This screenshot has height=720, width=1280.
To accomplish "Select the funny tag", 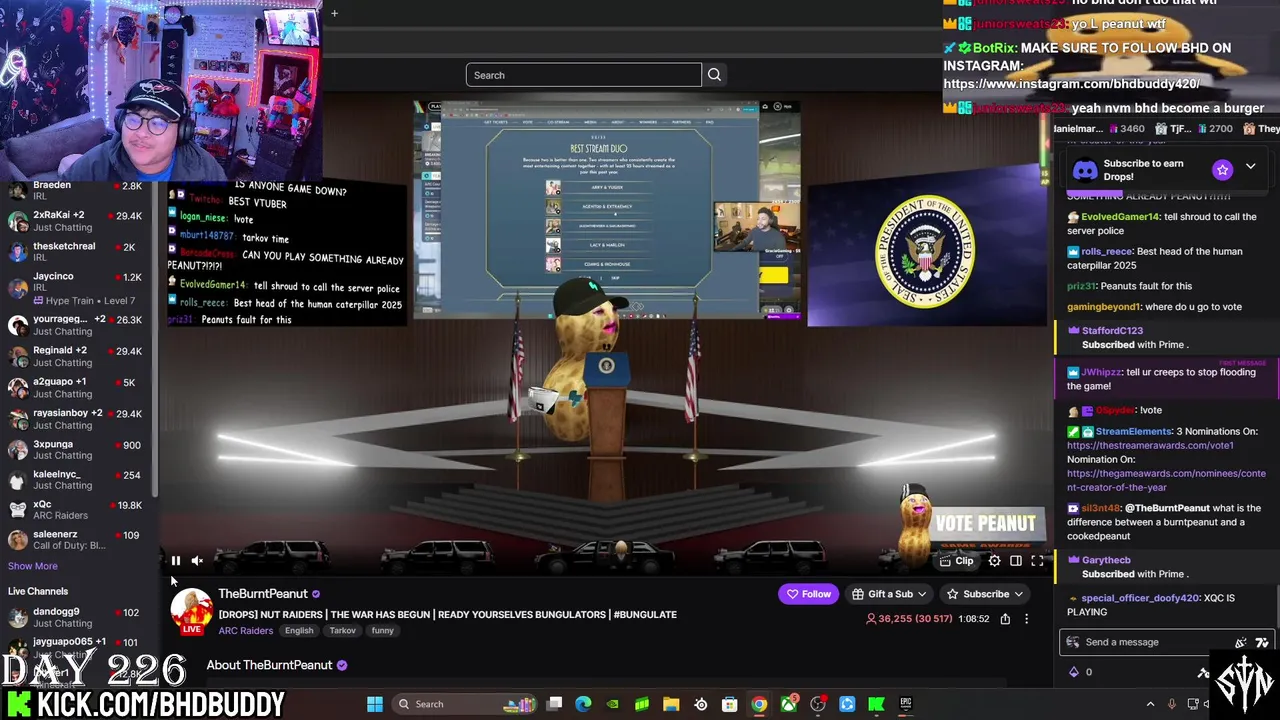I will (382, 631).
